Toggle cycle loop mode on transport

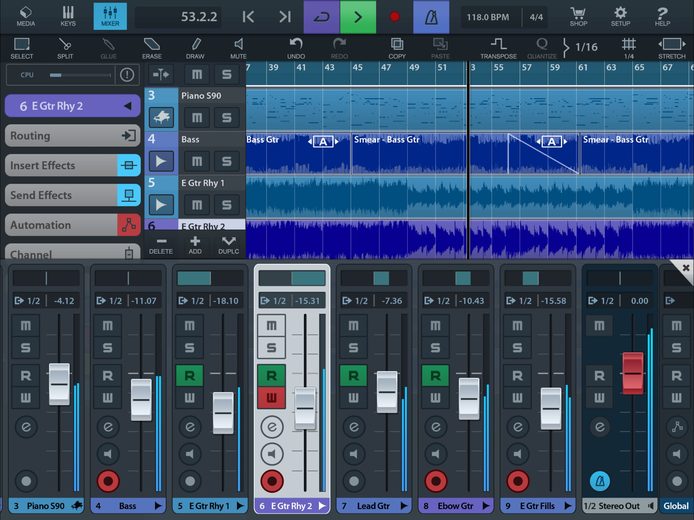tap(322, 17)
